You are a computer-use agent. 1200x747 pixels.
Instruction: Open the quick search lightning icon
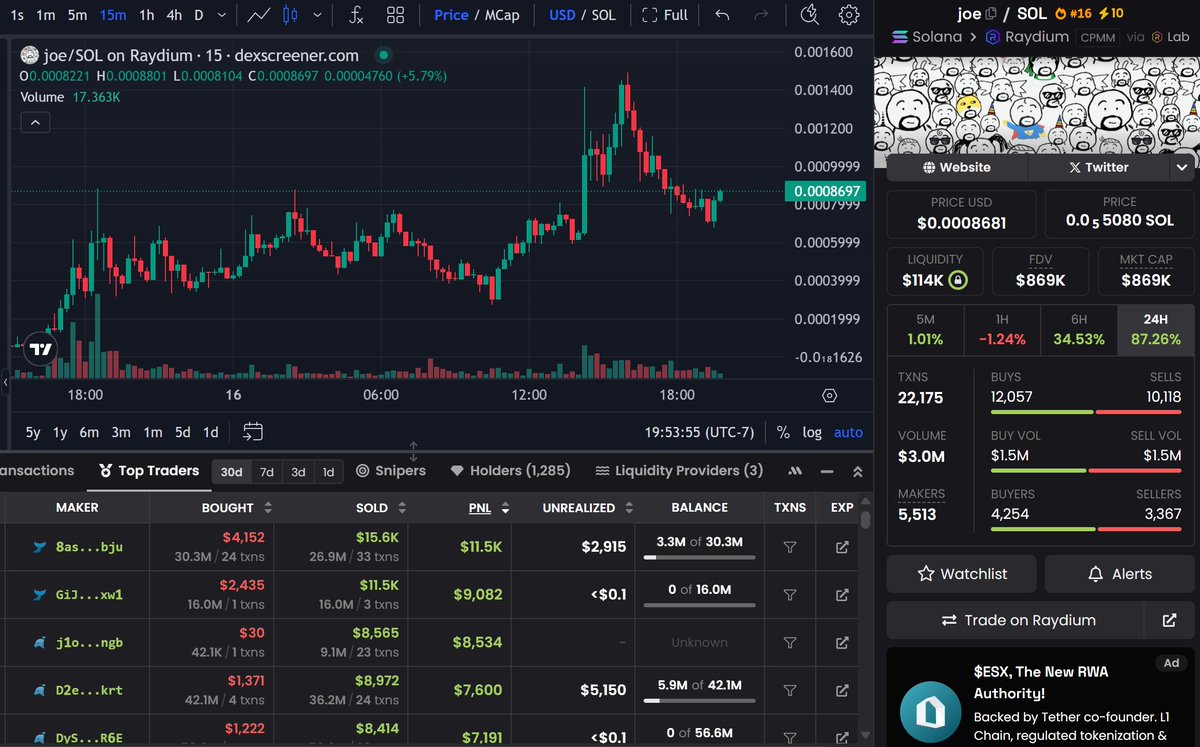(811, 15)
